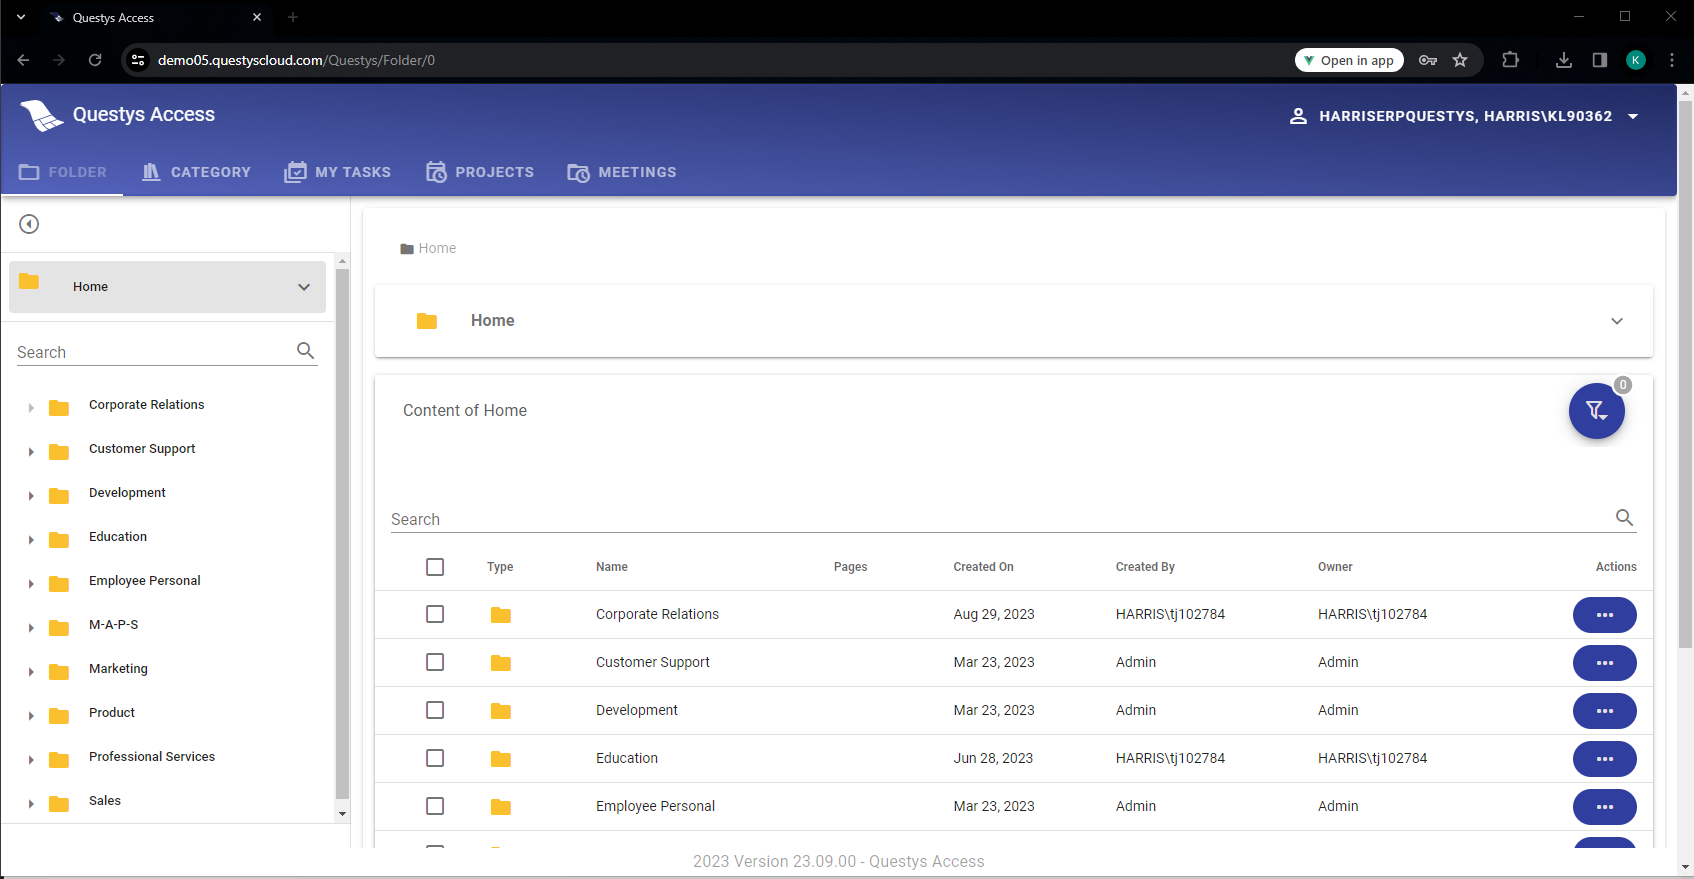Screen dimensions: 1694x879
Task: Expand the Home dropdown in the sidebar
Action: (x=304, y=287)
